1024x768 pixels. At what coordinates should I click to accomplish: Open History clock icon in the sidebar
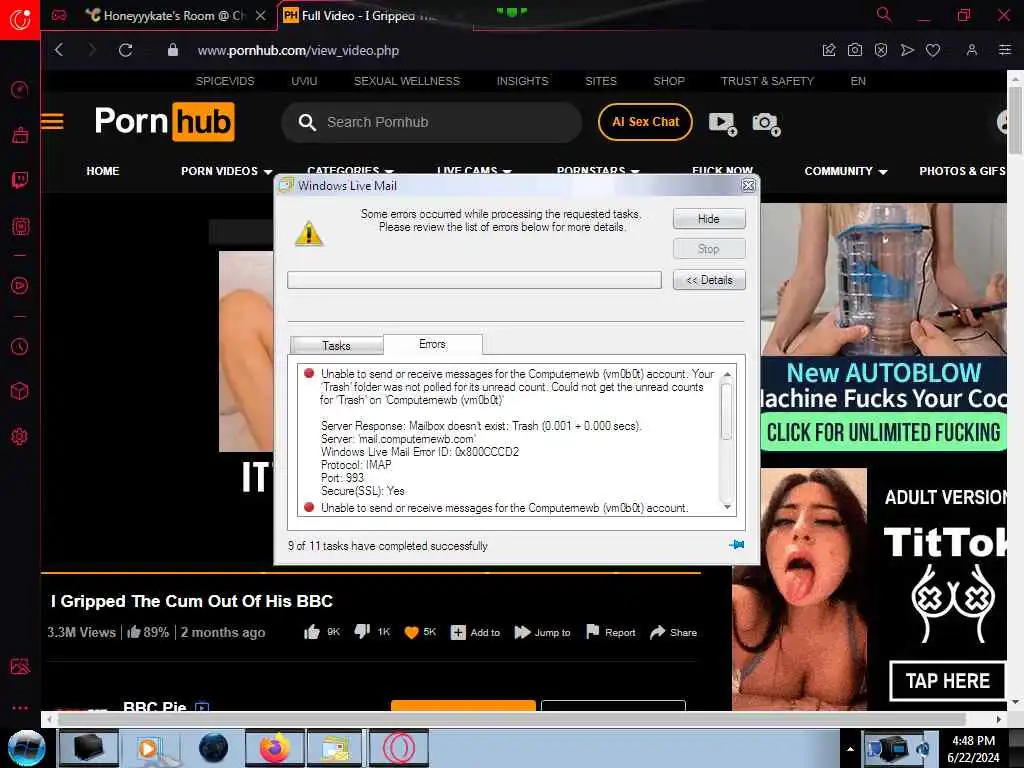pyautogui.click(x=20, y=346)
